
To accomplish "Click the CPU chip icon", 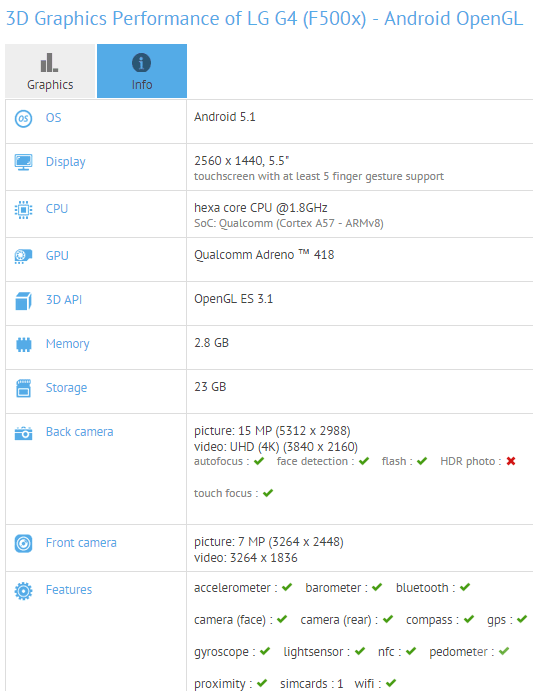I will (x=23, y=210).
